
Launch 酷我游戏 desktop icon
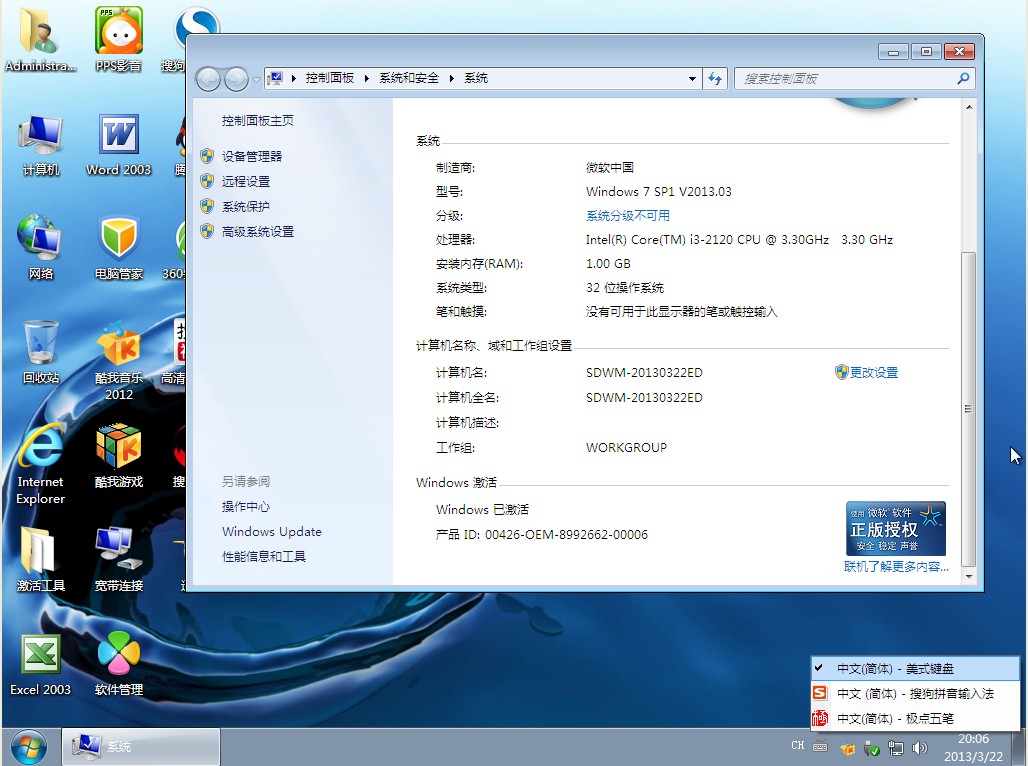pyautogui.click(x=119, y=456)
